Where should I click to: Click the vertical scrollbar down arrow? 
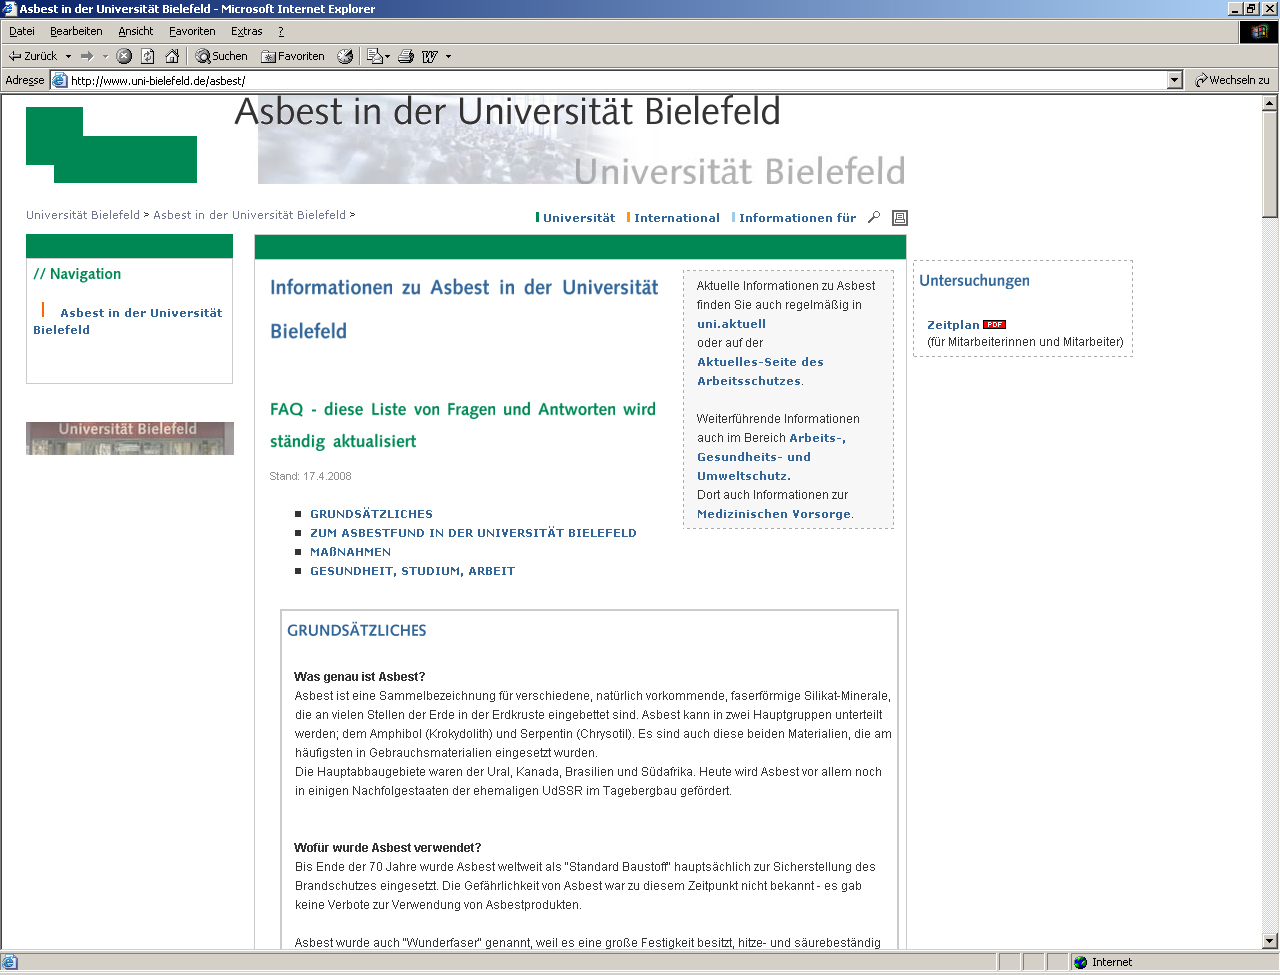tap(1270, 941)
